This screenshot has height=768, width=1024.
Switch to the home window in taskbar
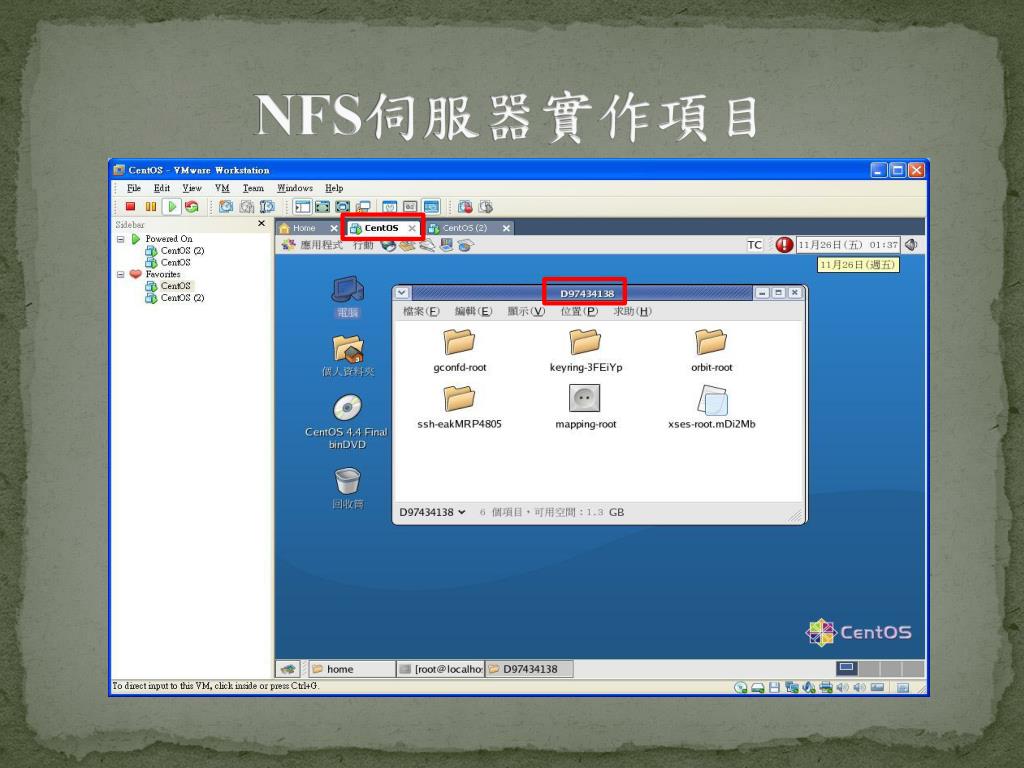click(351, 669)
